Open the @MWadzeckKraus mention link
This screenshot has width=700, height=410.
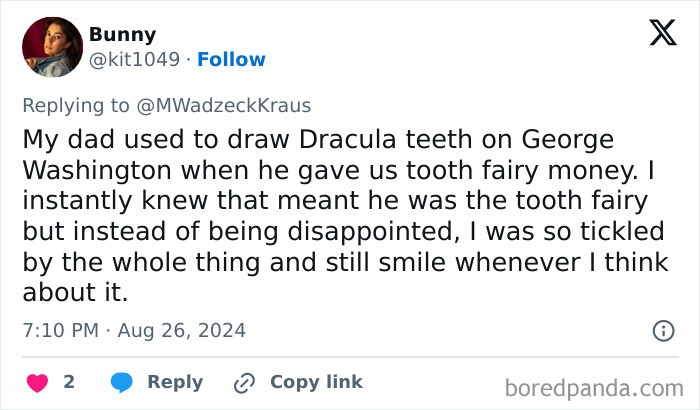[x=235, y=105]
